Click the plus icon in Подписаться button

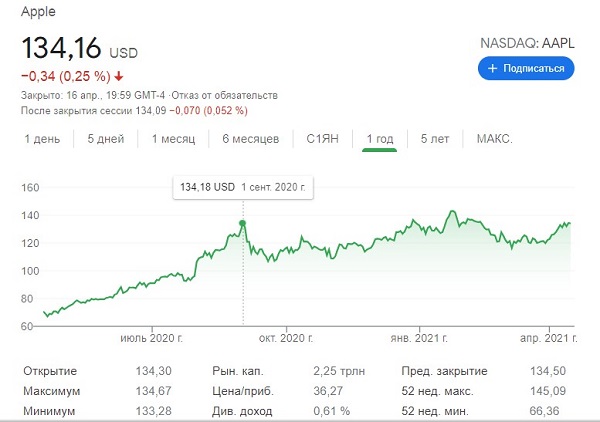pyautogui.click(x=492, y=68)
